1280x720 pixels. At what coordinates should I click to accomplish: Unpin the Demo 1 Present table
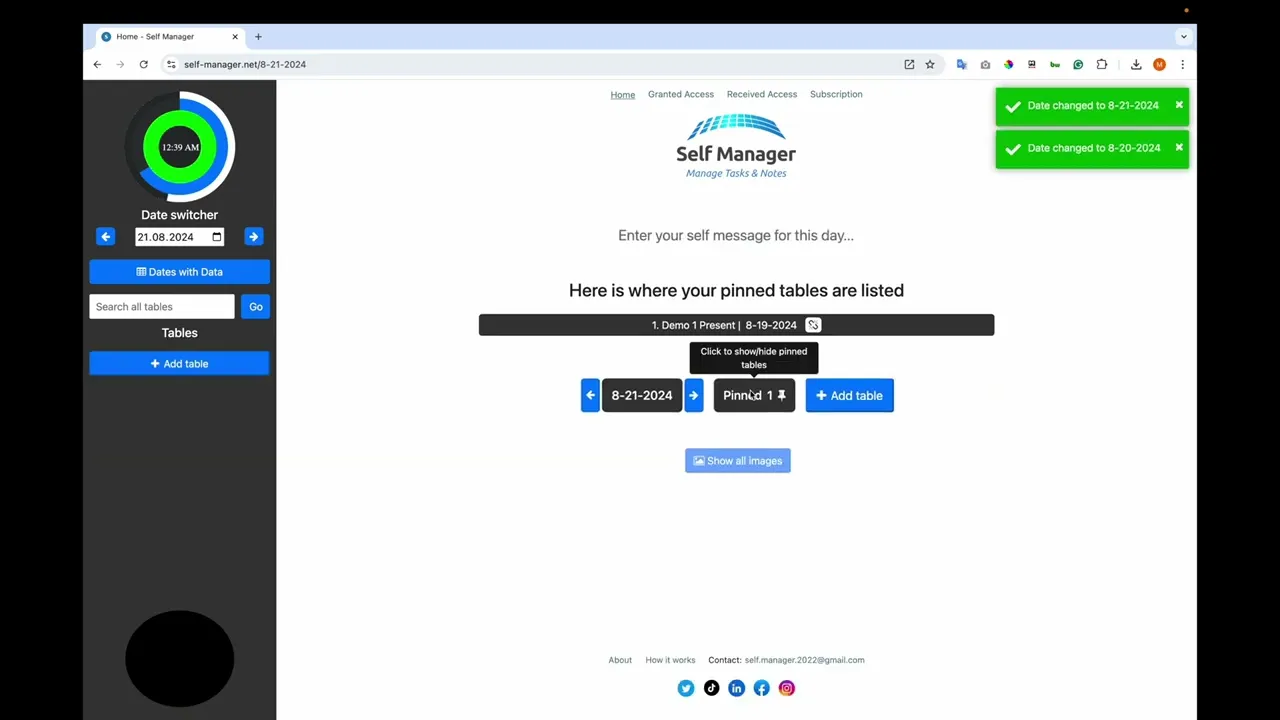click(813, 325)
